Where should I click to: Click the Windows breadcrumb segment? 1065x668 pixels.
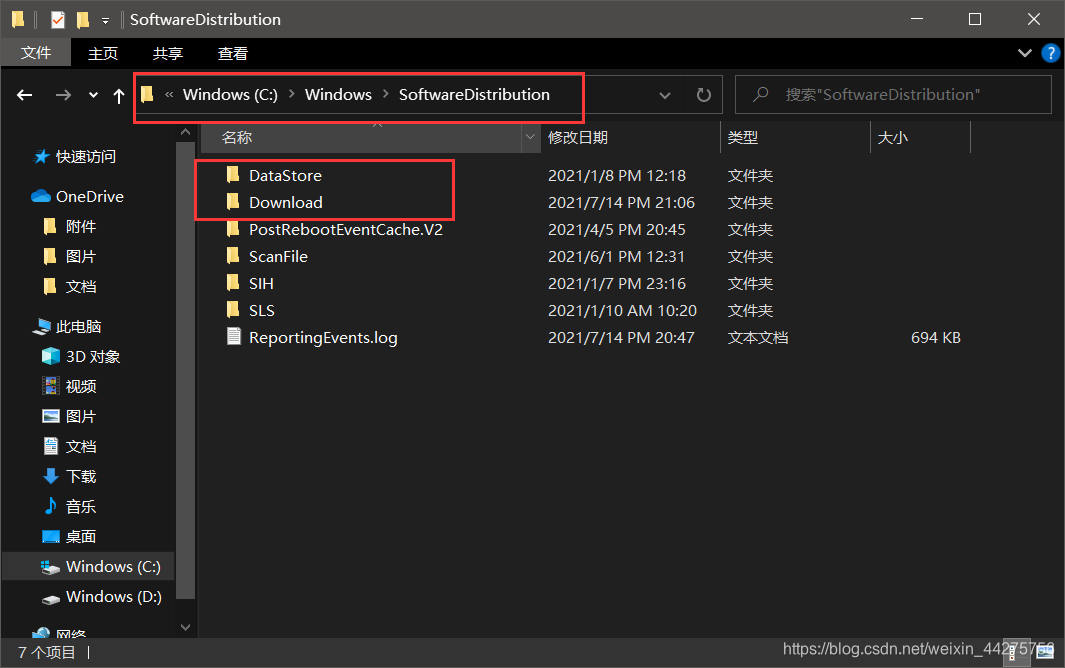[x=338, y=94]
